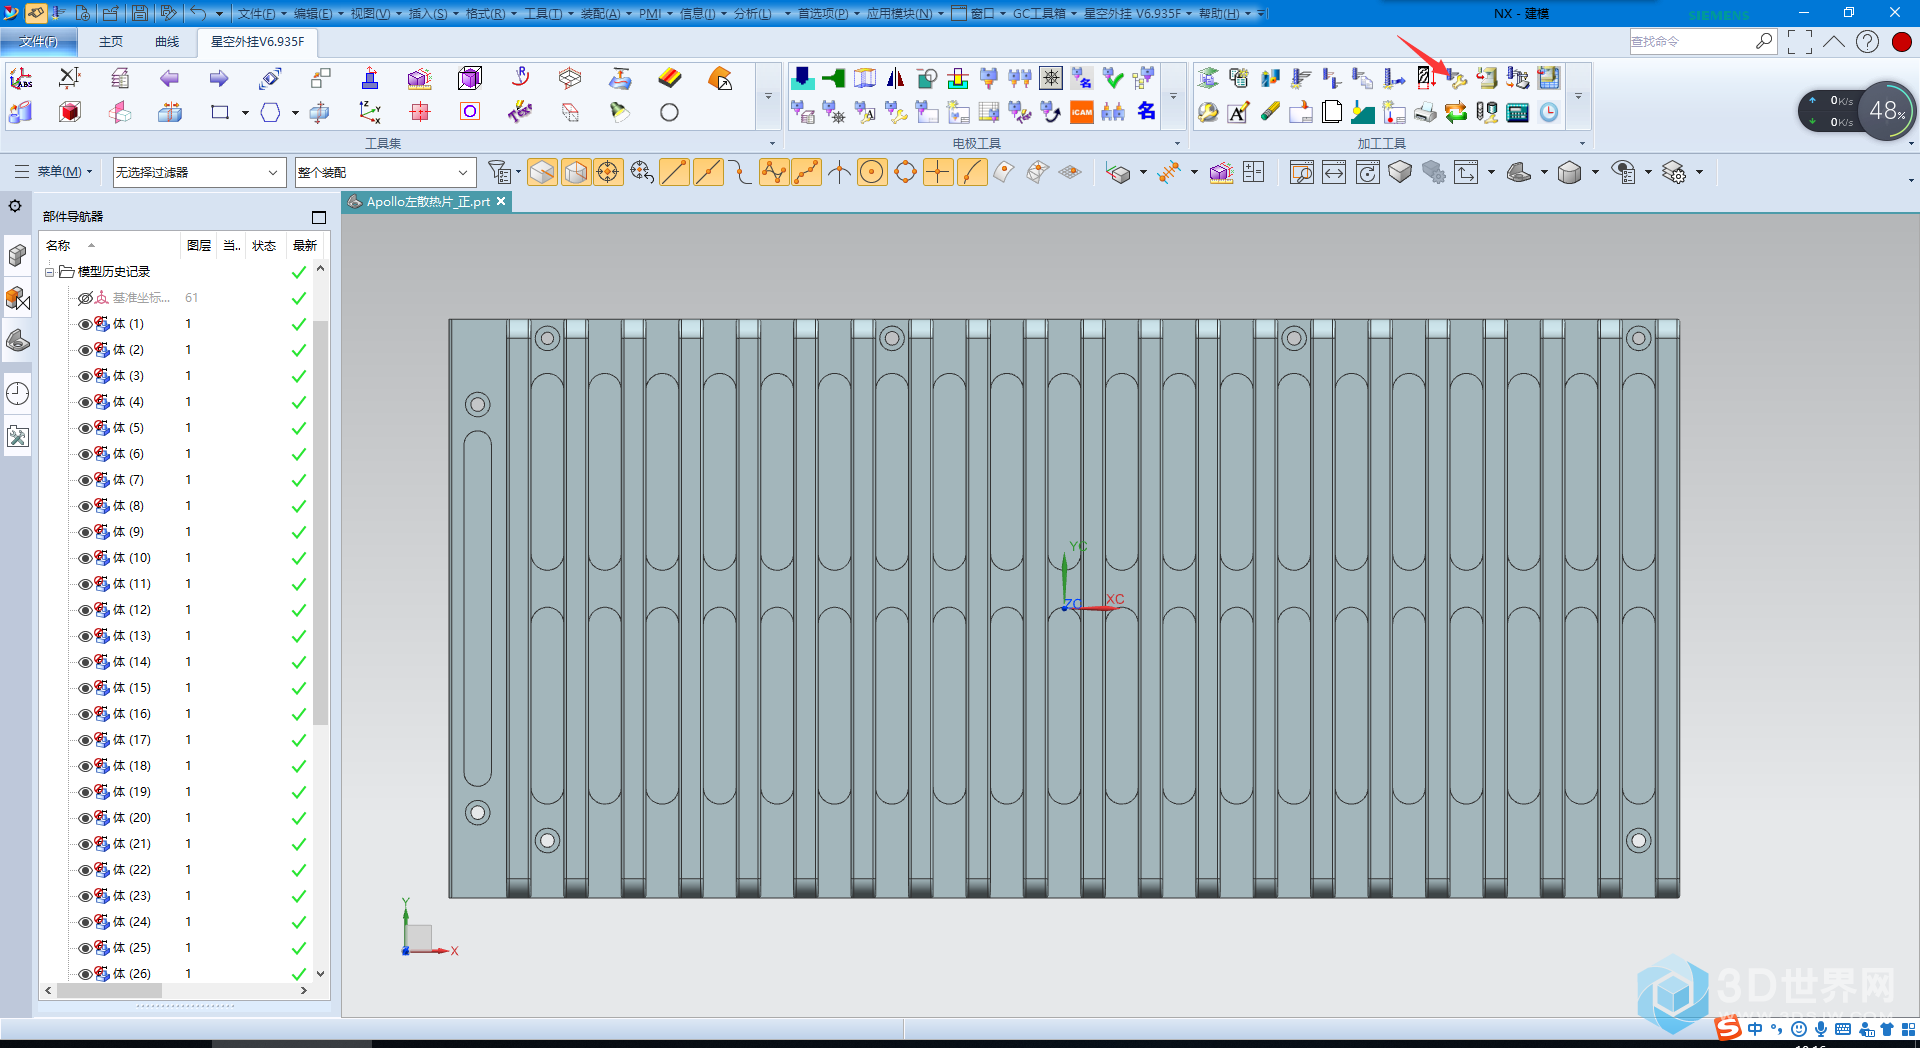
Task: Maximize the 部件导航器 panel
Action: (319, 217)
